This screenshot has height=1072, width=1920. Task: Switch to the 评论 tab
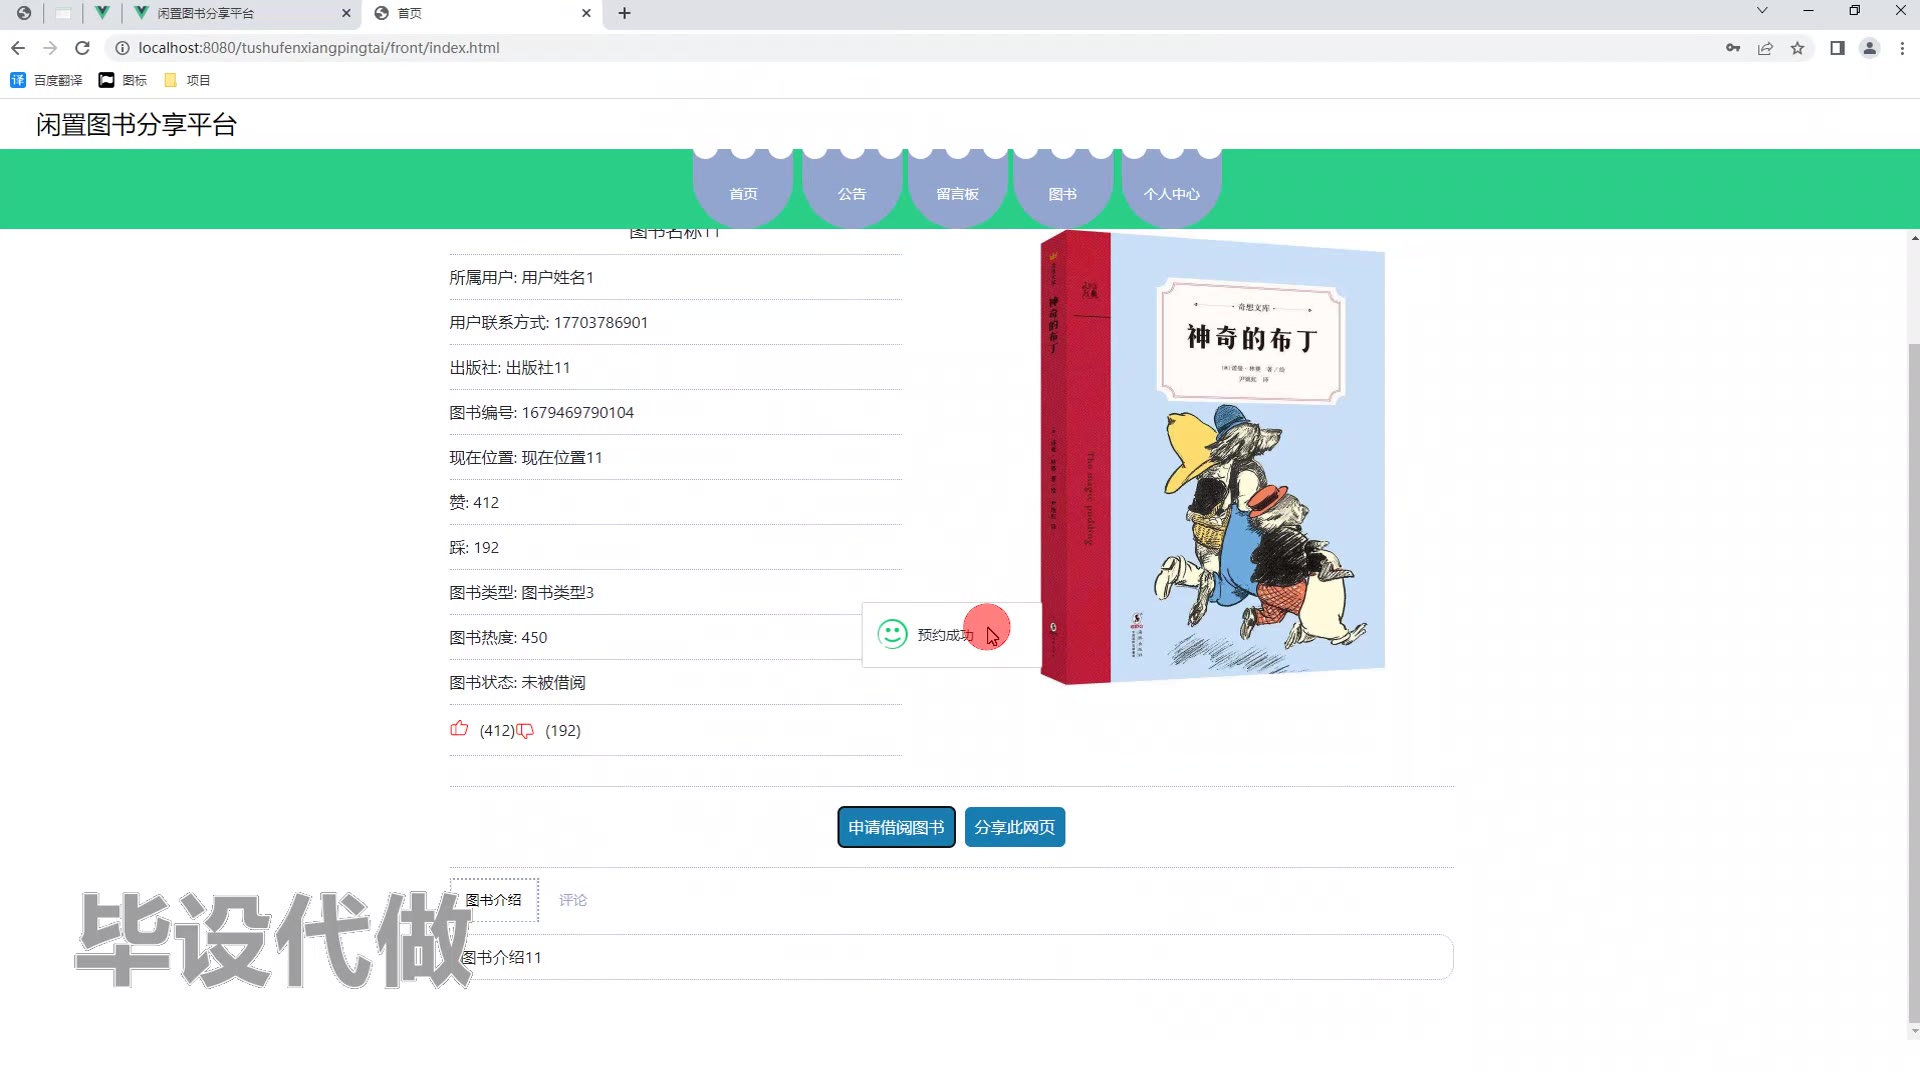tap(573, 900)
